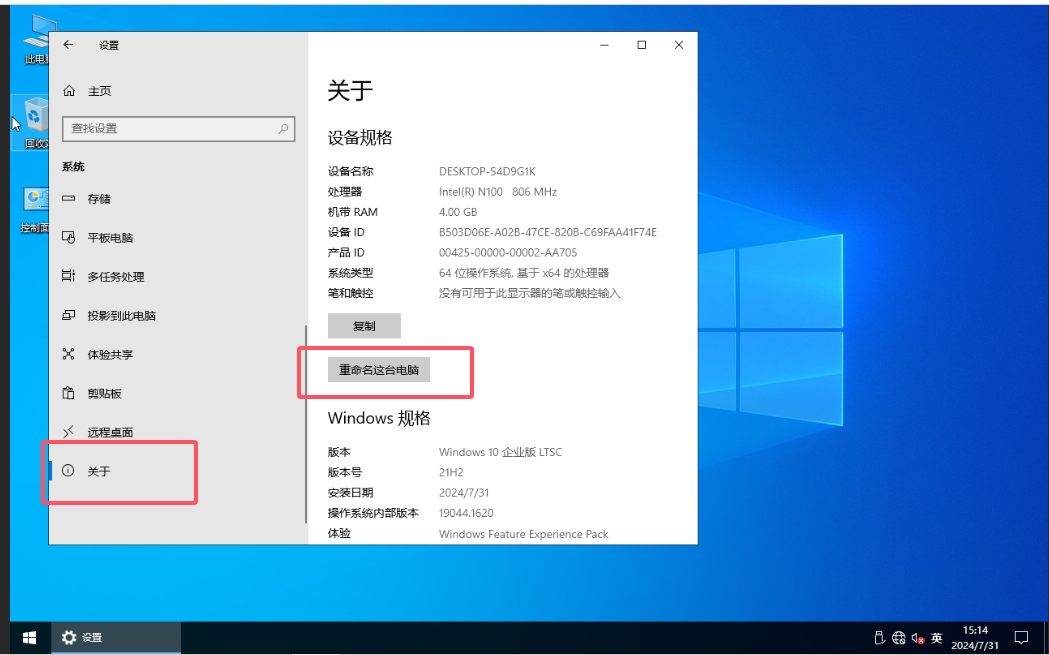This screenshot has width=1049, height=655.
Task: Click the 英 input language indicator
Action: click(x=937, y=637)
